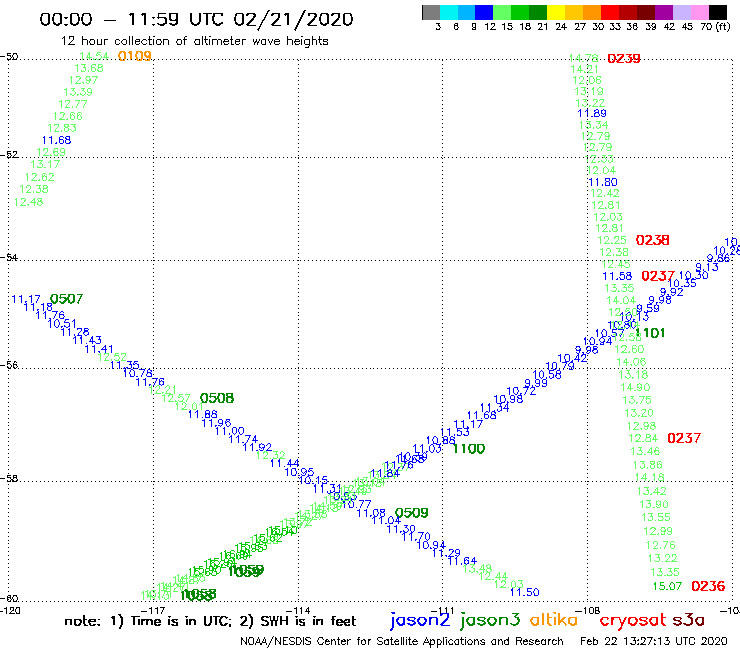Click the 'NOAA/NESDIS Center for Satellite Applications' footer
The image size is (740, 650).
[402, 641]
